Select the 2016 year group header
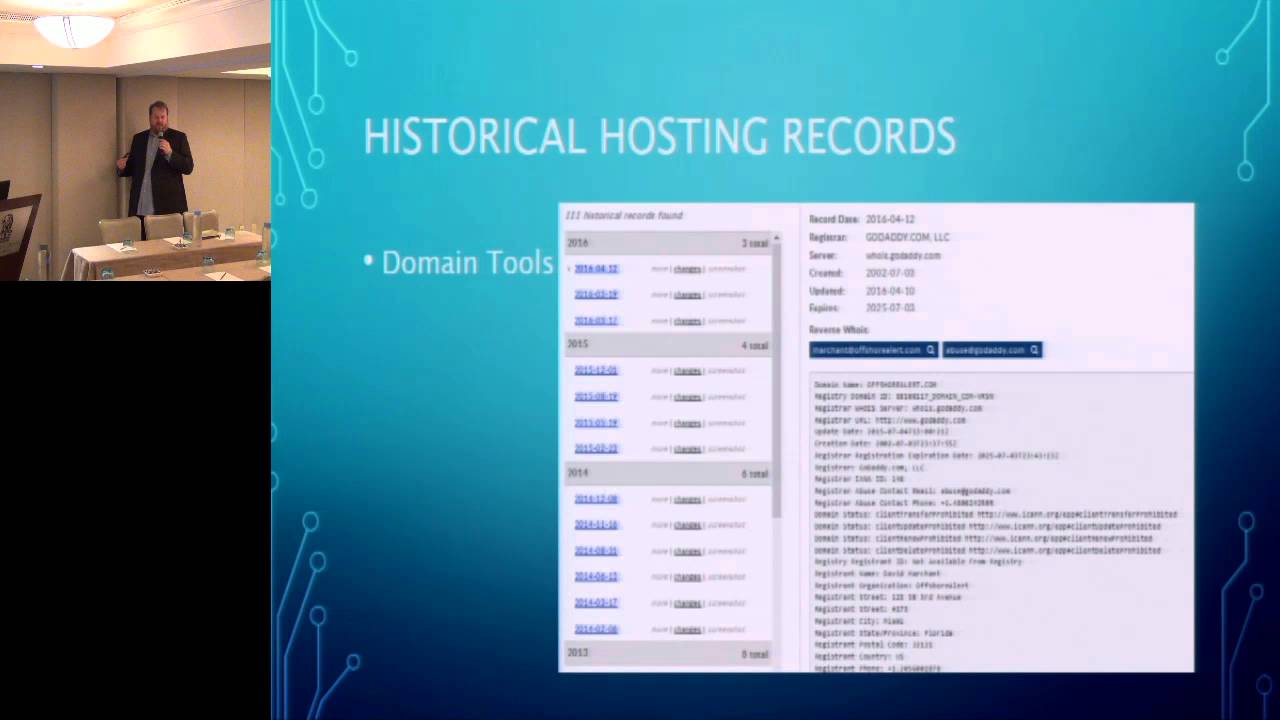Screen dimensions: 1280x720 click(x=667, y=243)
